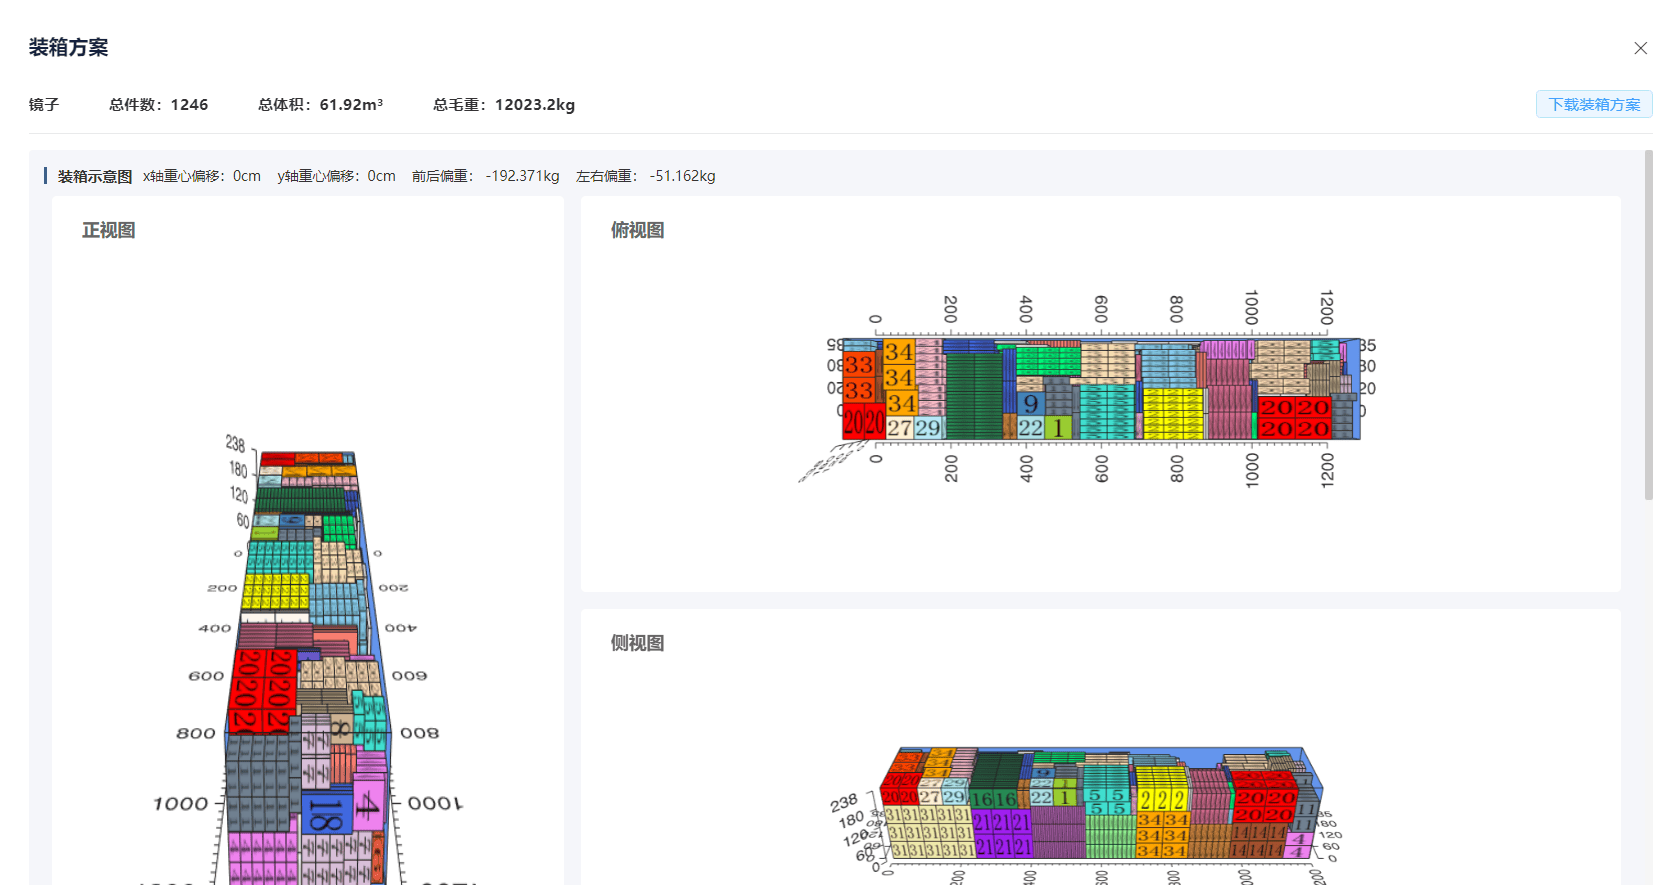Click the 侧视图 panel heading

(x=637, y=643)
